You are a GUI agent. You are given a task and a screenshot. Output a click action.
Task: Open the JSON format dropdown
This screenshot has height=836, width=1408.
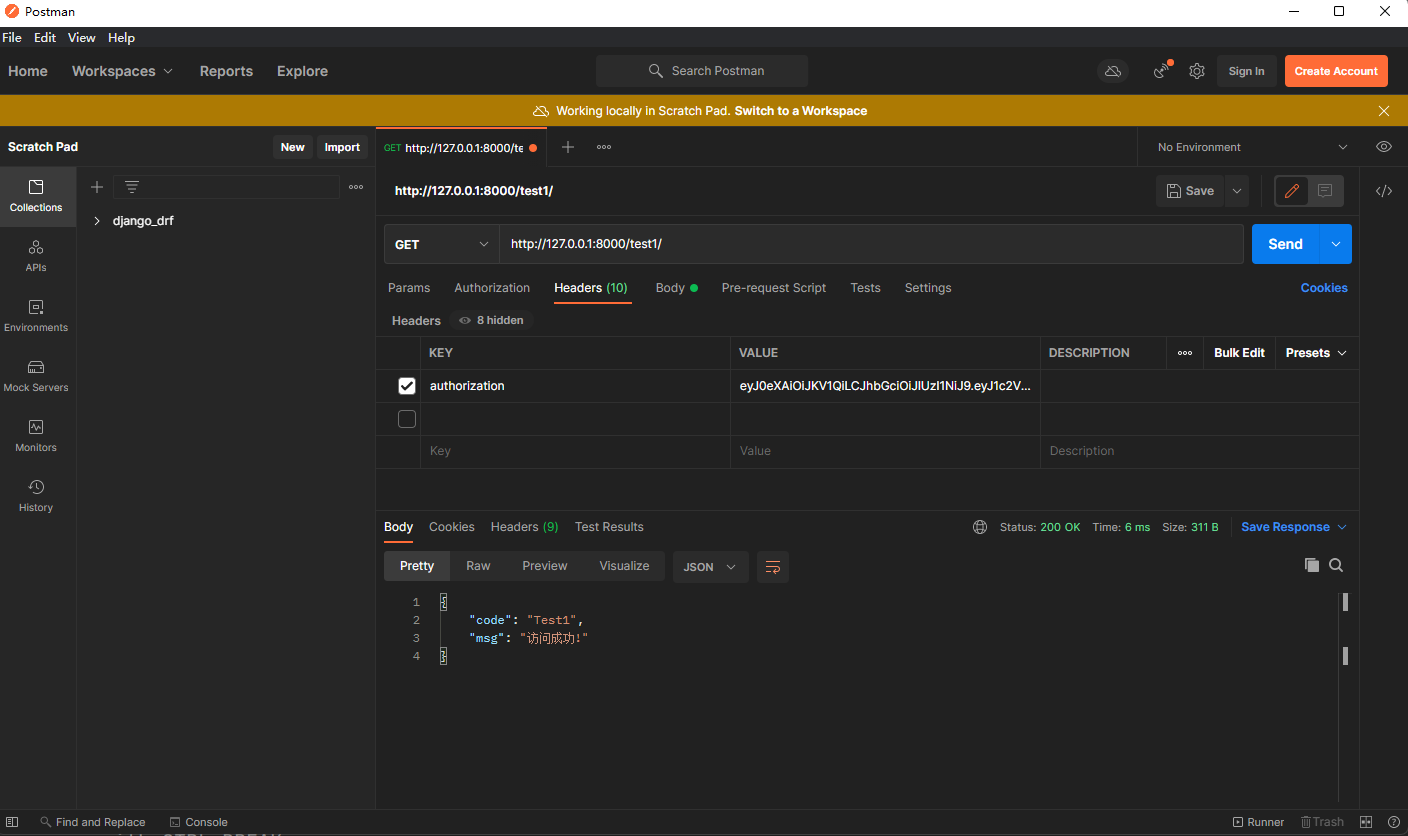710,567
